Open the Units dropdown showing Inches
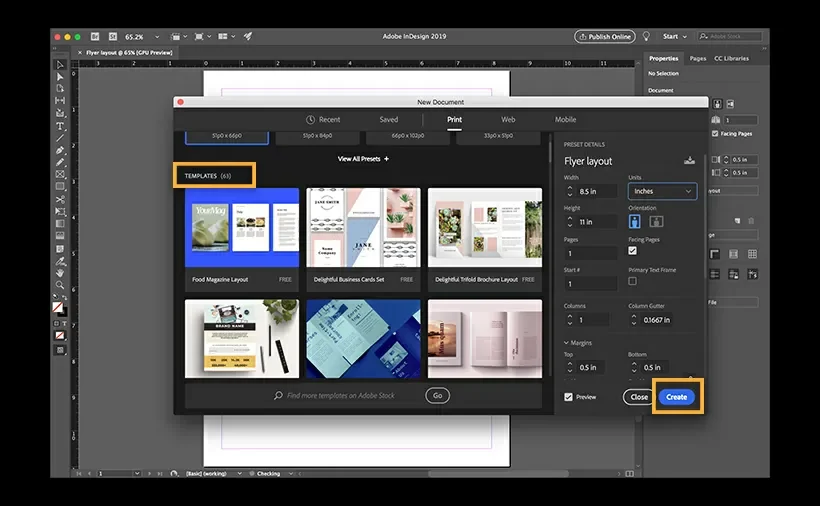This screenshot has height=506, width=820. click(x=662, y=191)
